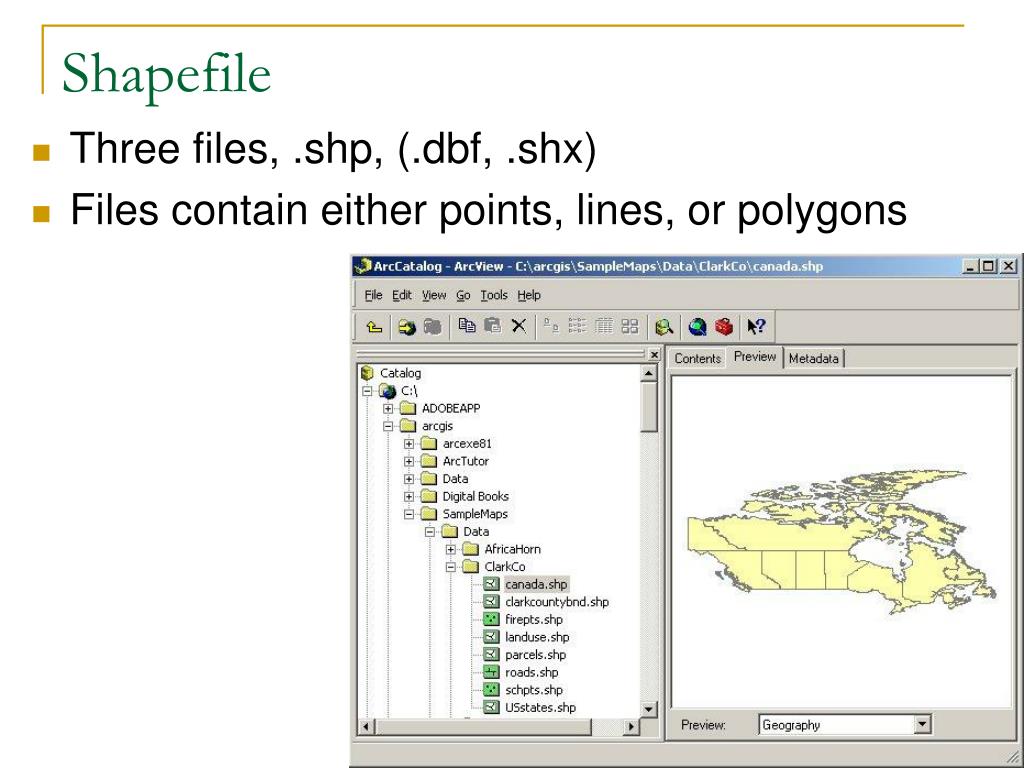Select firepts.shp in the tree

(x=534, y=619)
